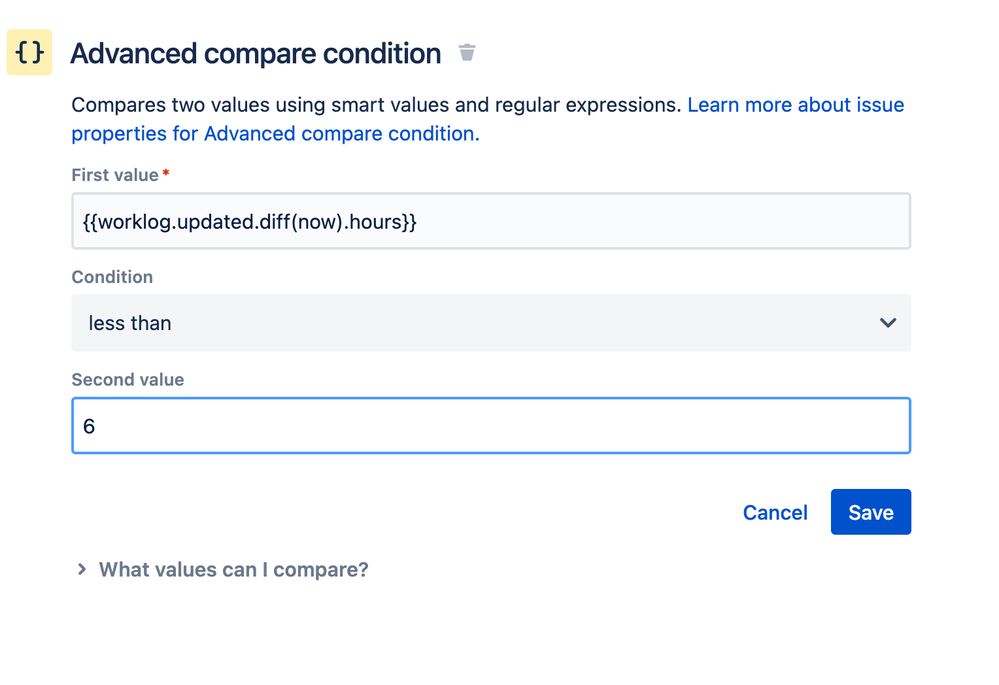Click the curly braces condition icon
Viewport: 999px width, 685px height.
[x=29, y=52]
